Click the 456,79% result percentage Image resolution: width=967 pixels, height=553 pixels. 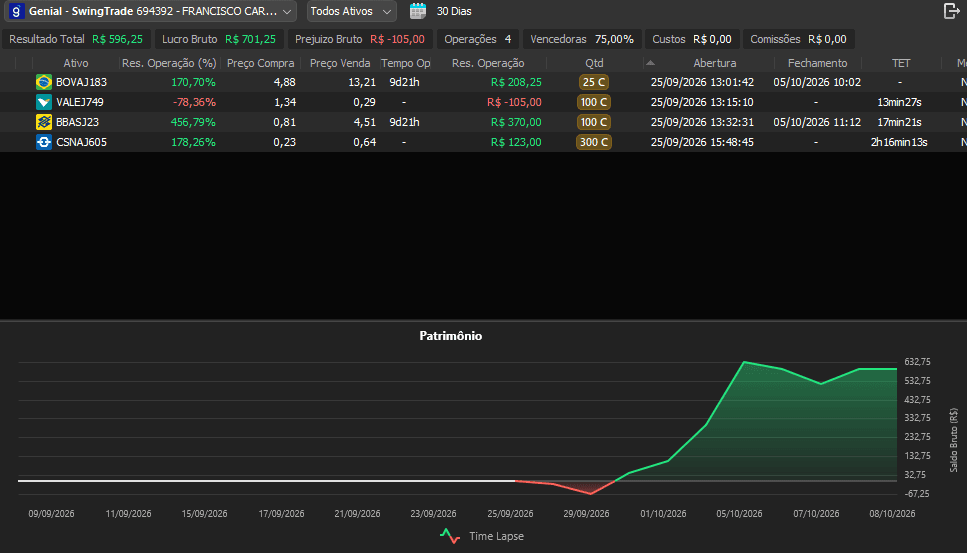[x=193, y=122]
